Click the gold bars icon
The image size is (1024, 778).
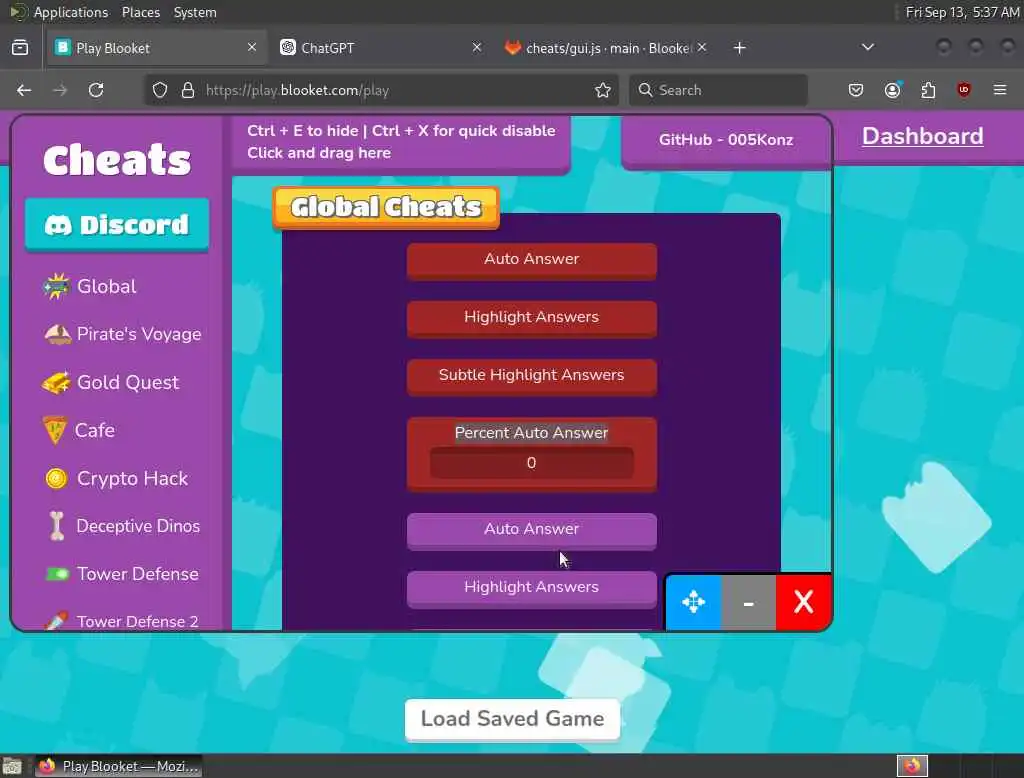pos(56,382)
